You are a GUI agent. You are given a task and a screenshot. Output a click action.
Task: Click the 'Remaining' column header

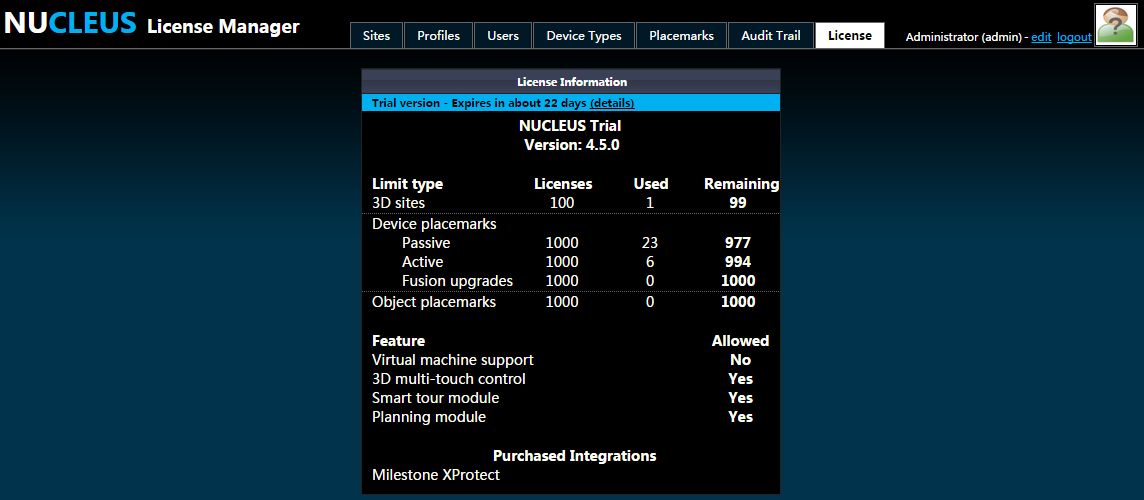coord(741,184)
